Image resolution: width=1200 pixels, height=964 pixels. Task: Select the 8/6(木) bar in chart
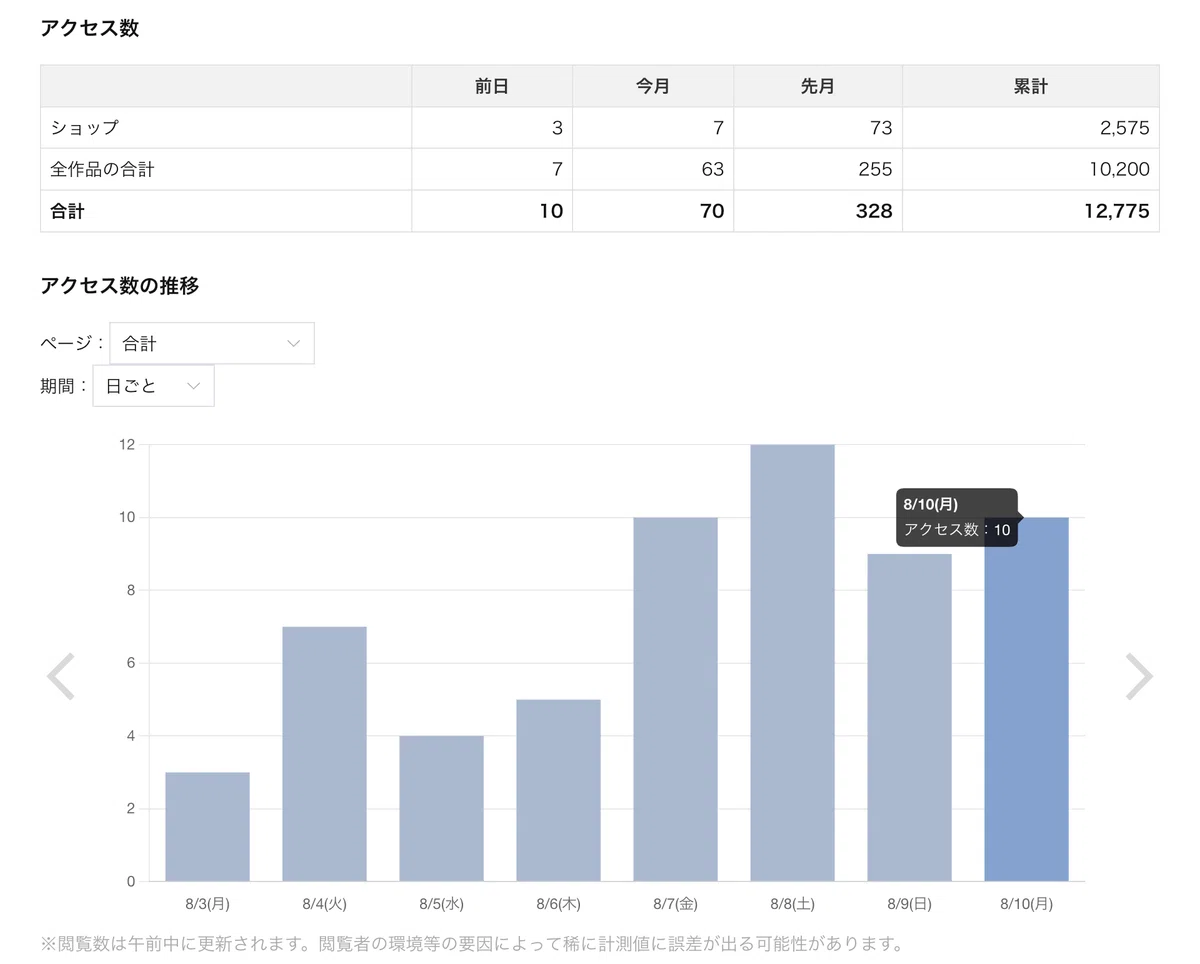click(558, 790)
